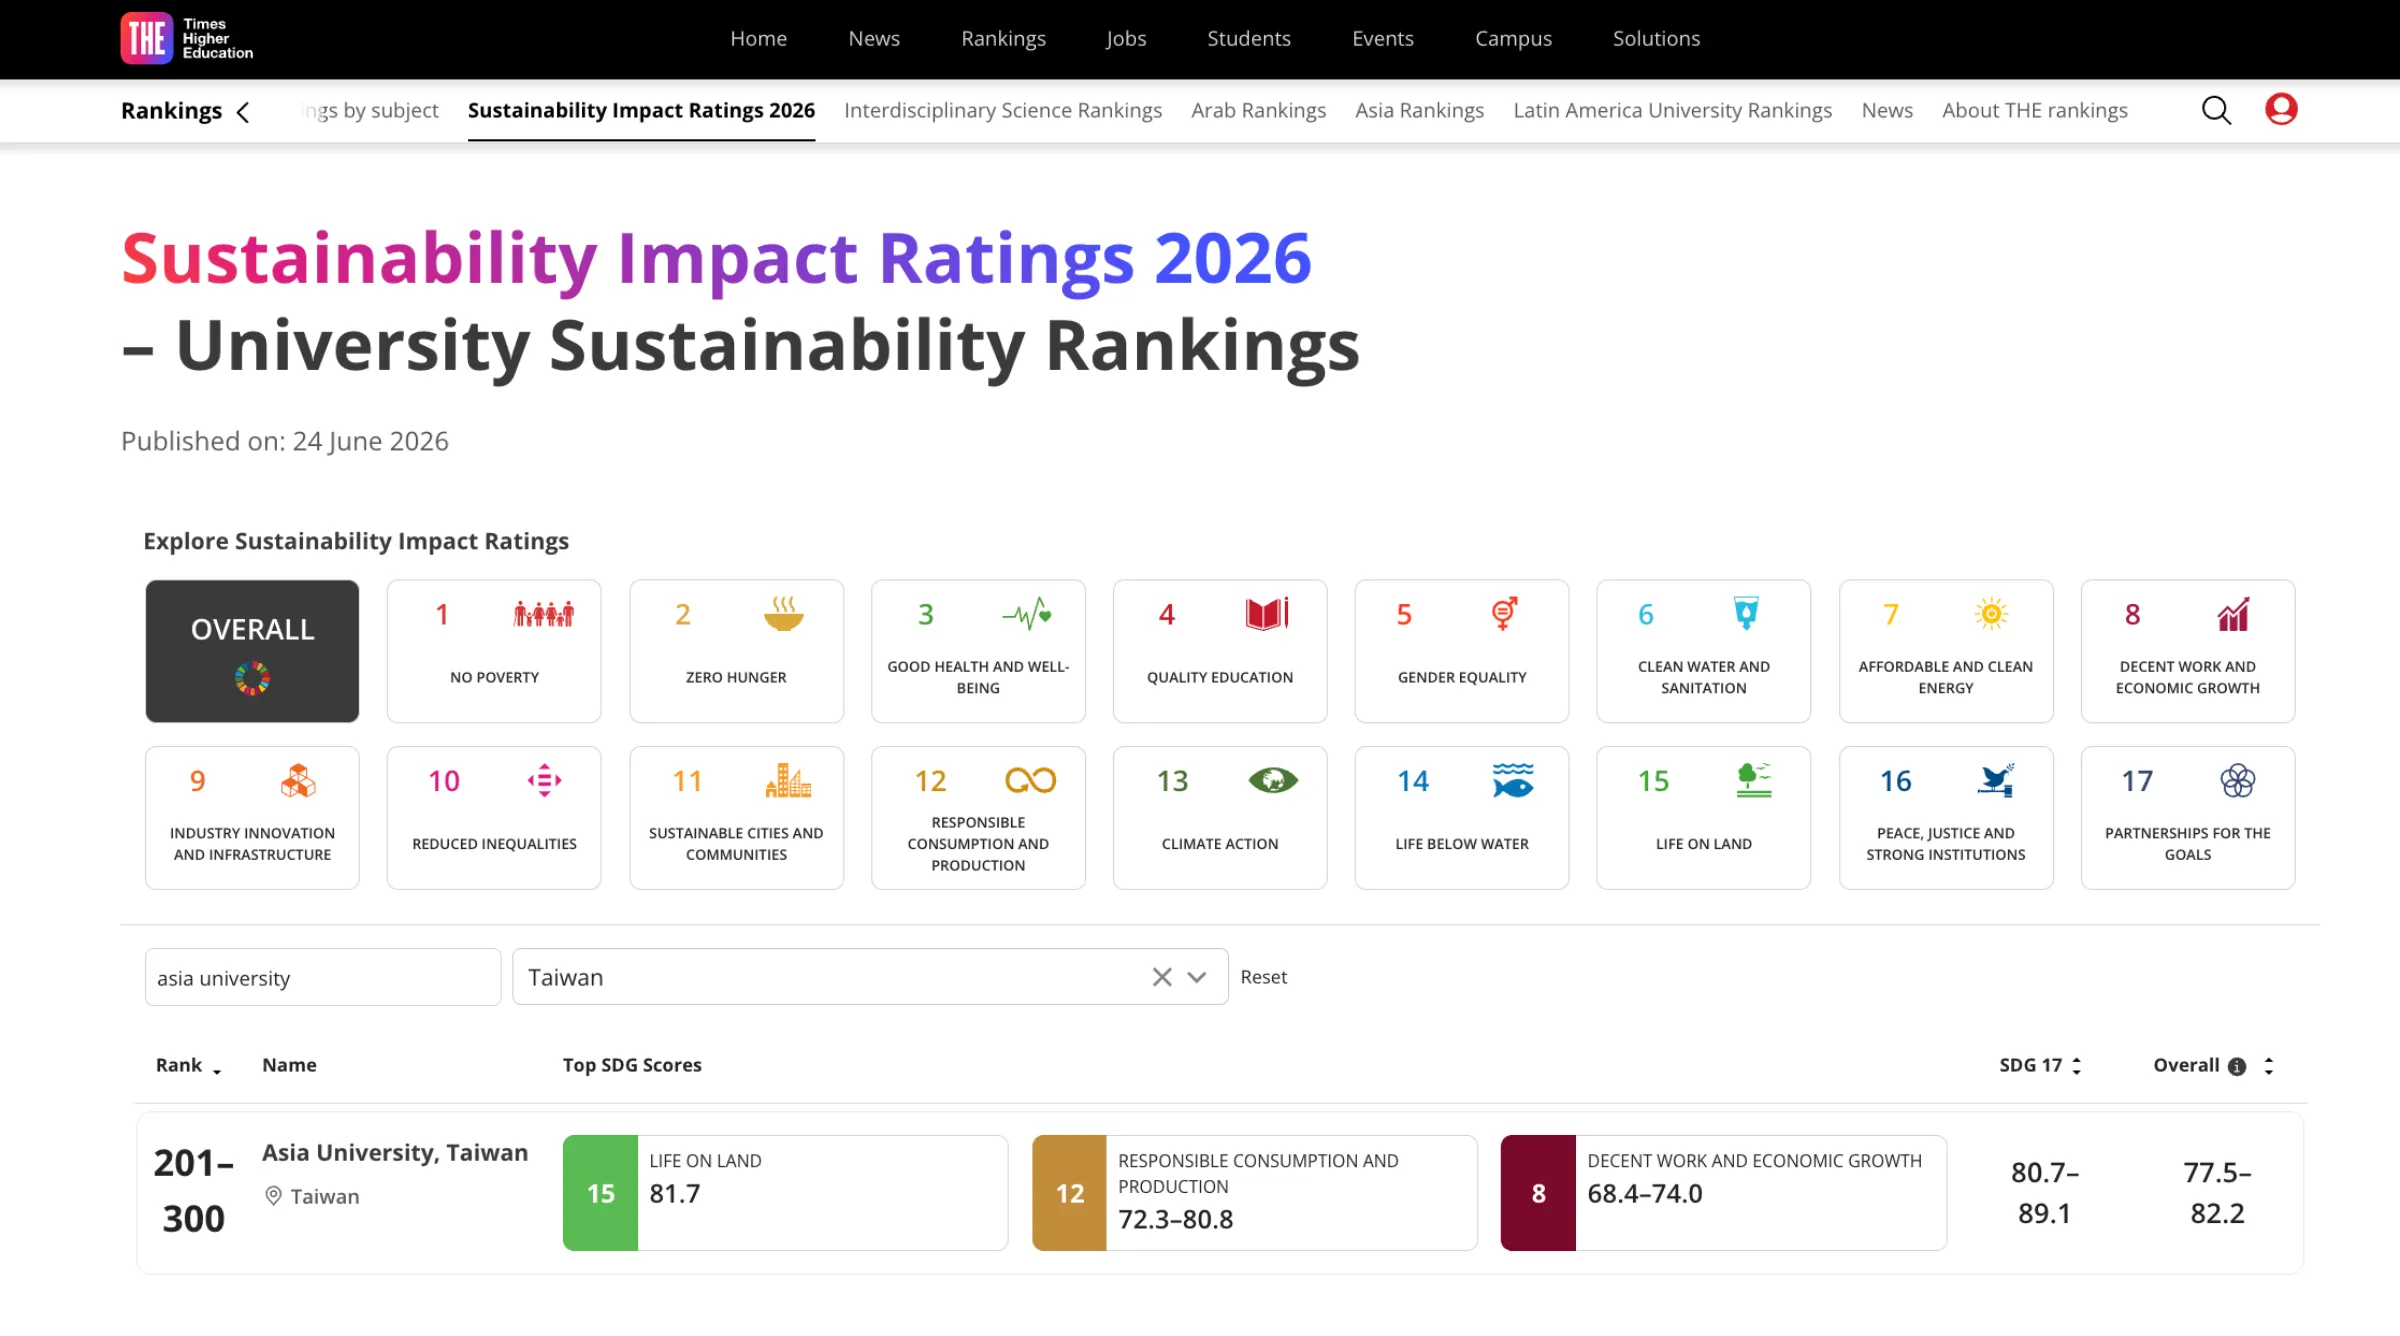Switch to Latin America University Rankings tab

coord(1672,110)
